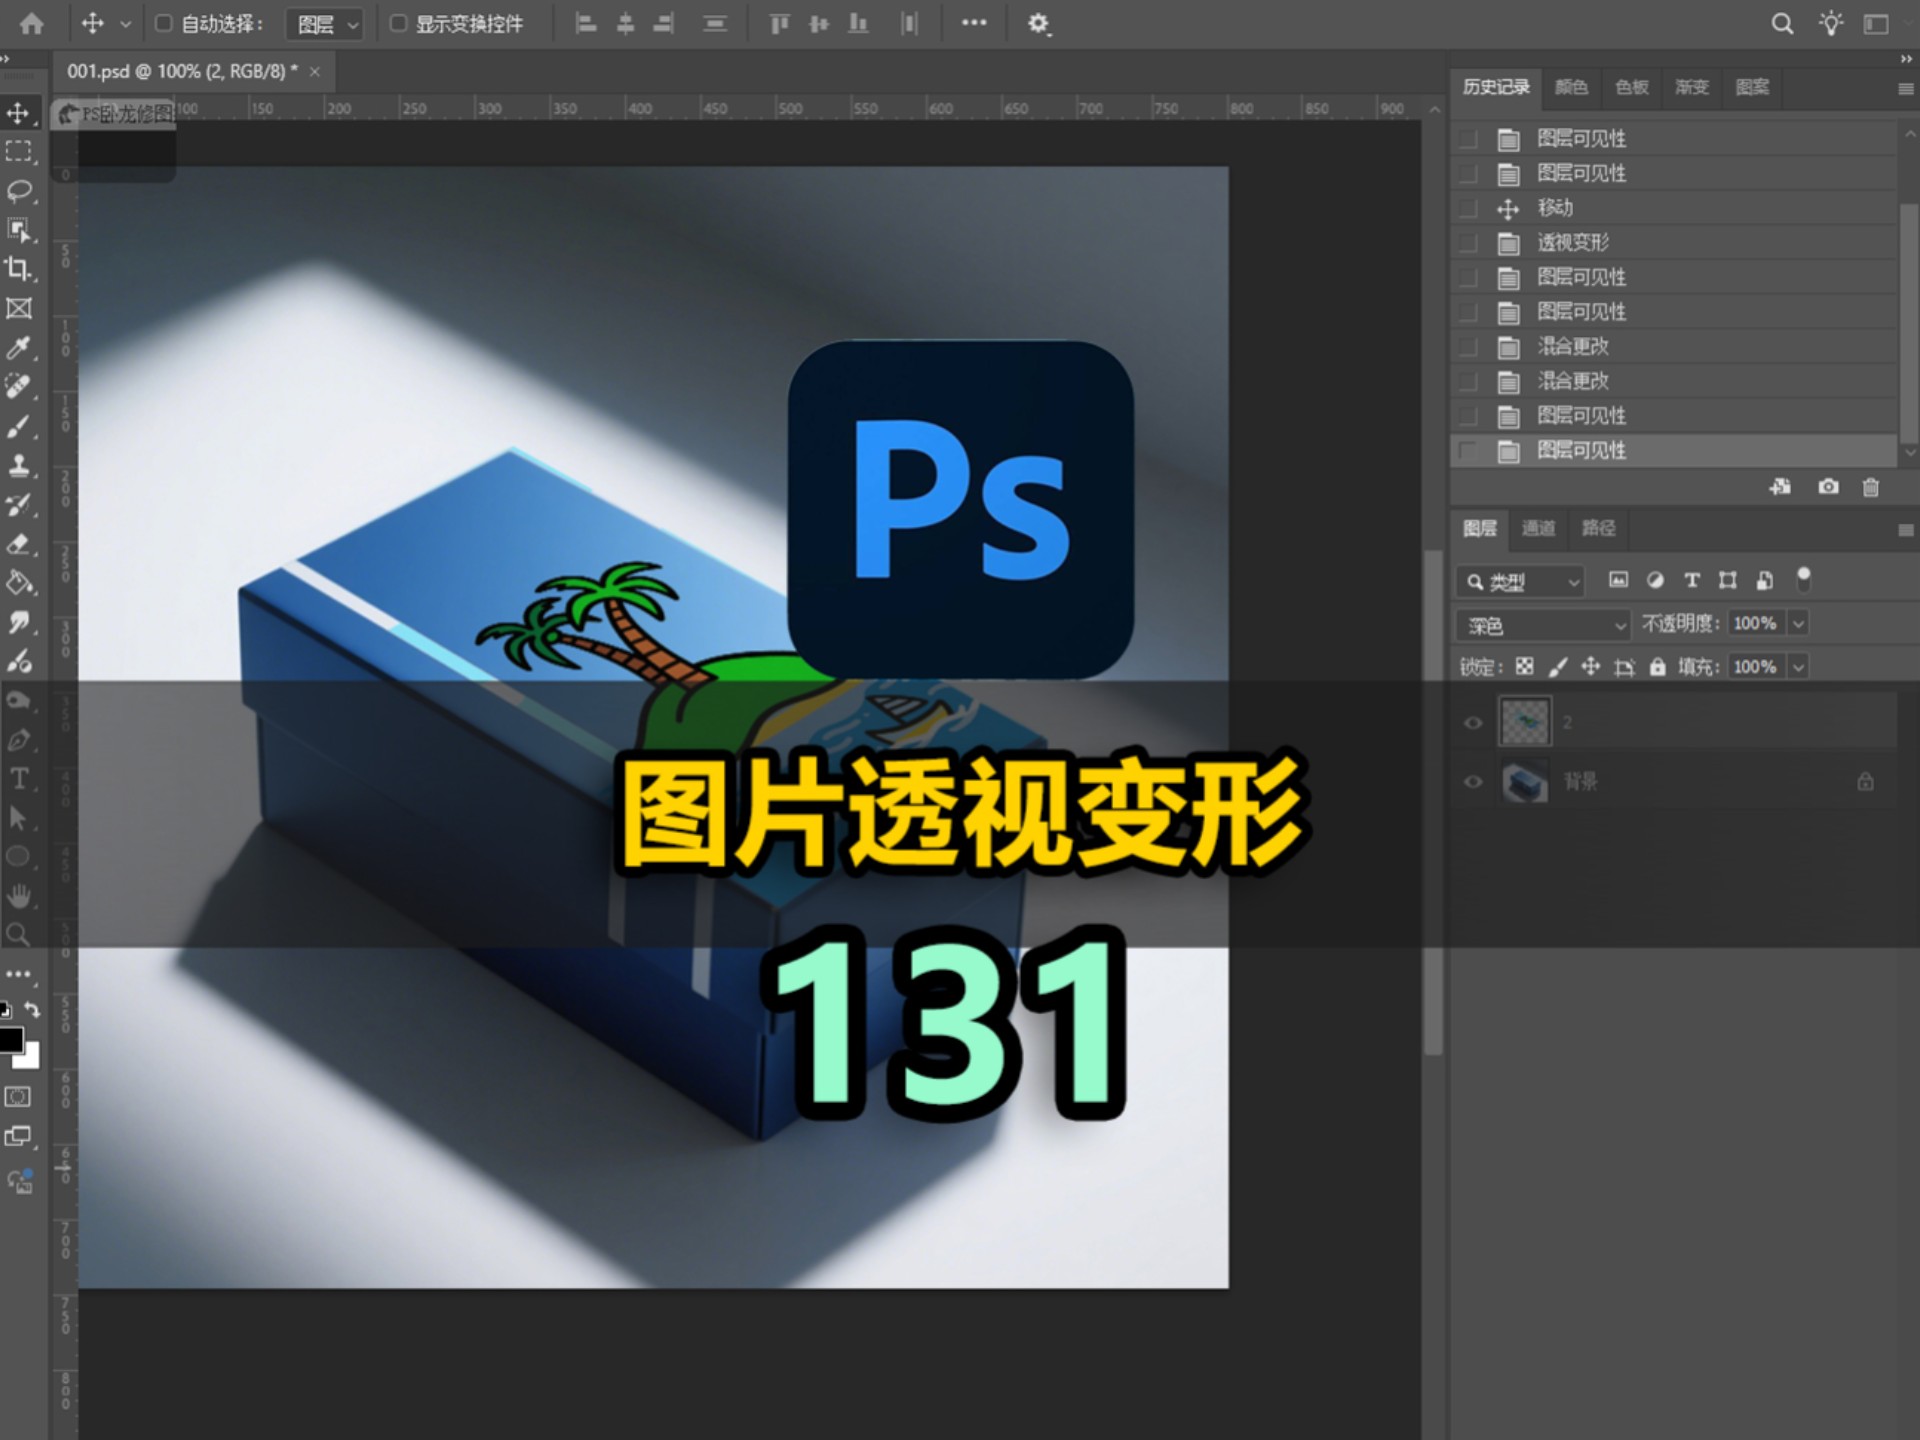Hide the background layer eye icon
The height and width of the screenshot is (1440, 1920).
[1473, 782]
